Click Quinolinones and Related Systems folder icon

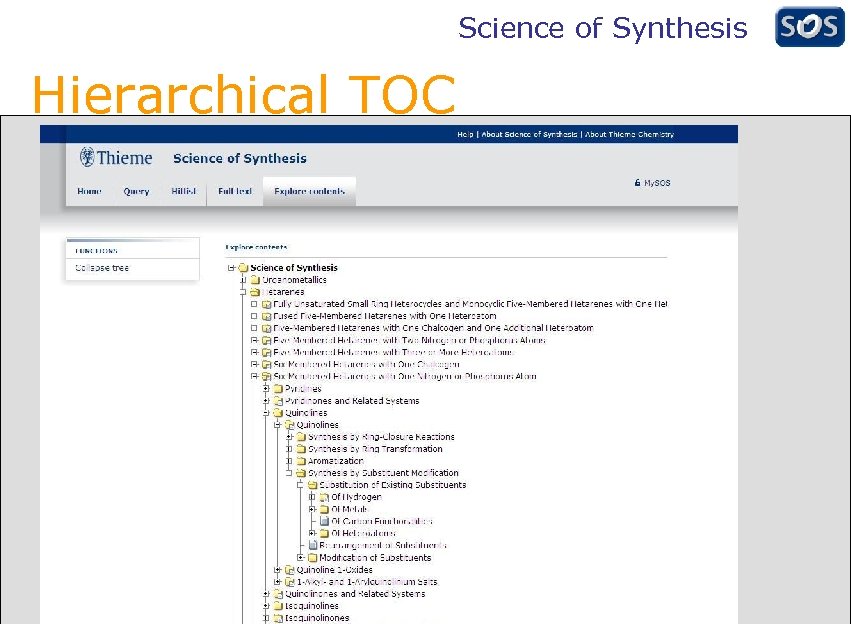click(x=278, y=594)
